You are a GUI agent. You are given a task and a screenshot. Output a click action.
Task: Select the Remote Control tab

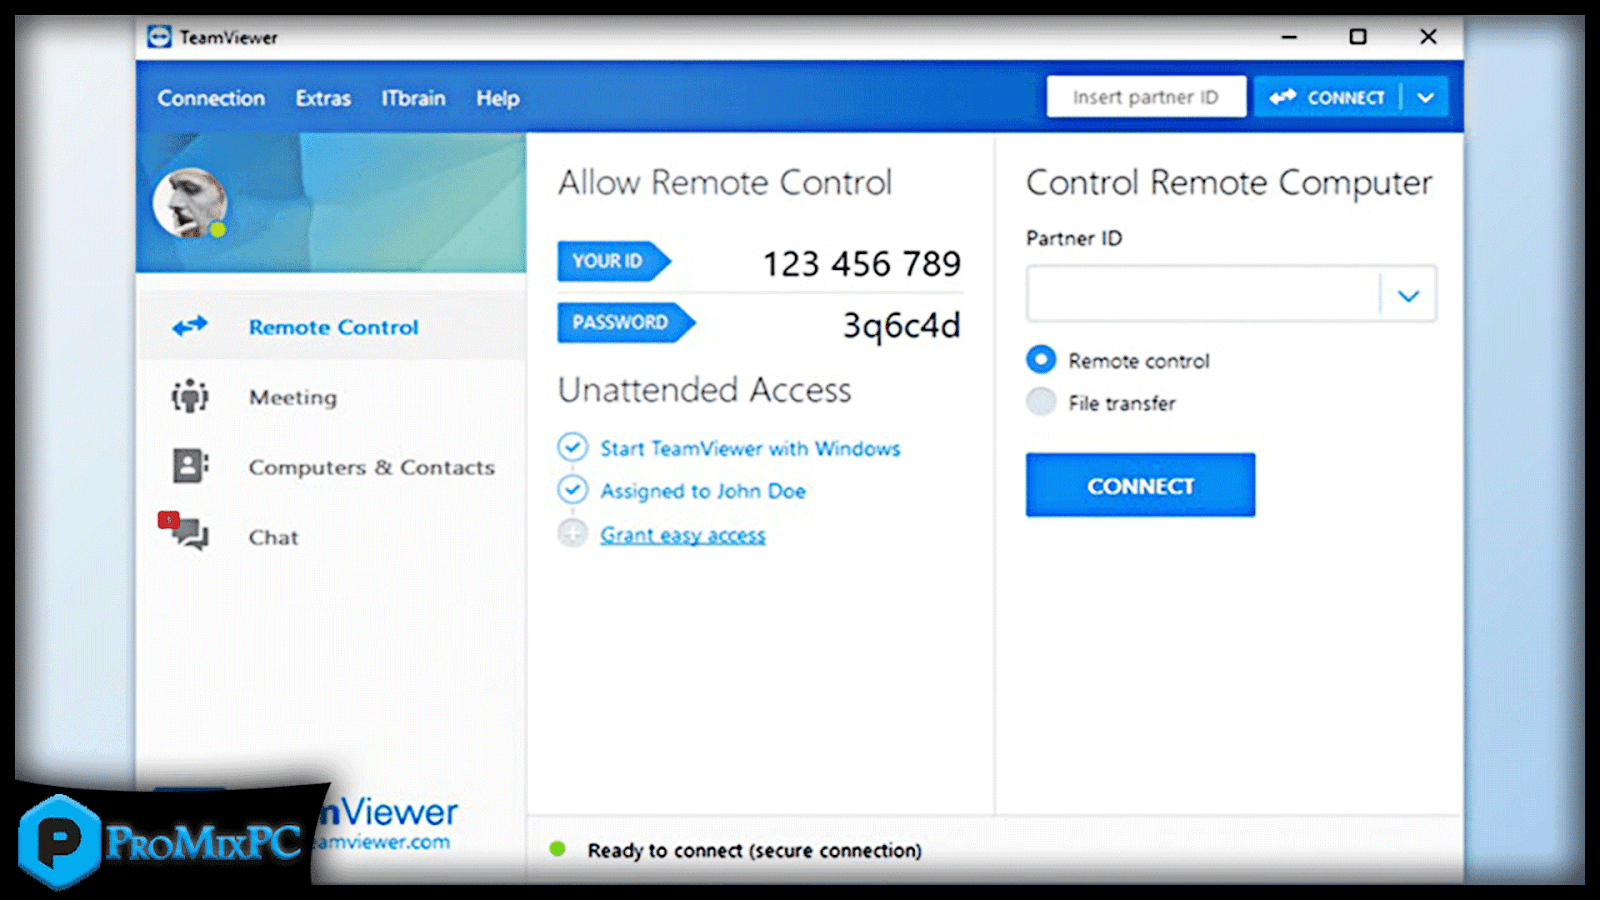331,326
